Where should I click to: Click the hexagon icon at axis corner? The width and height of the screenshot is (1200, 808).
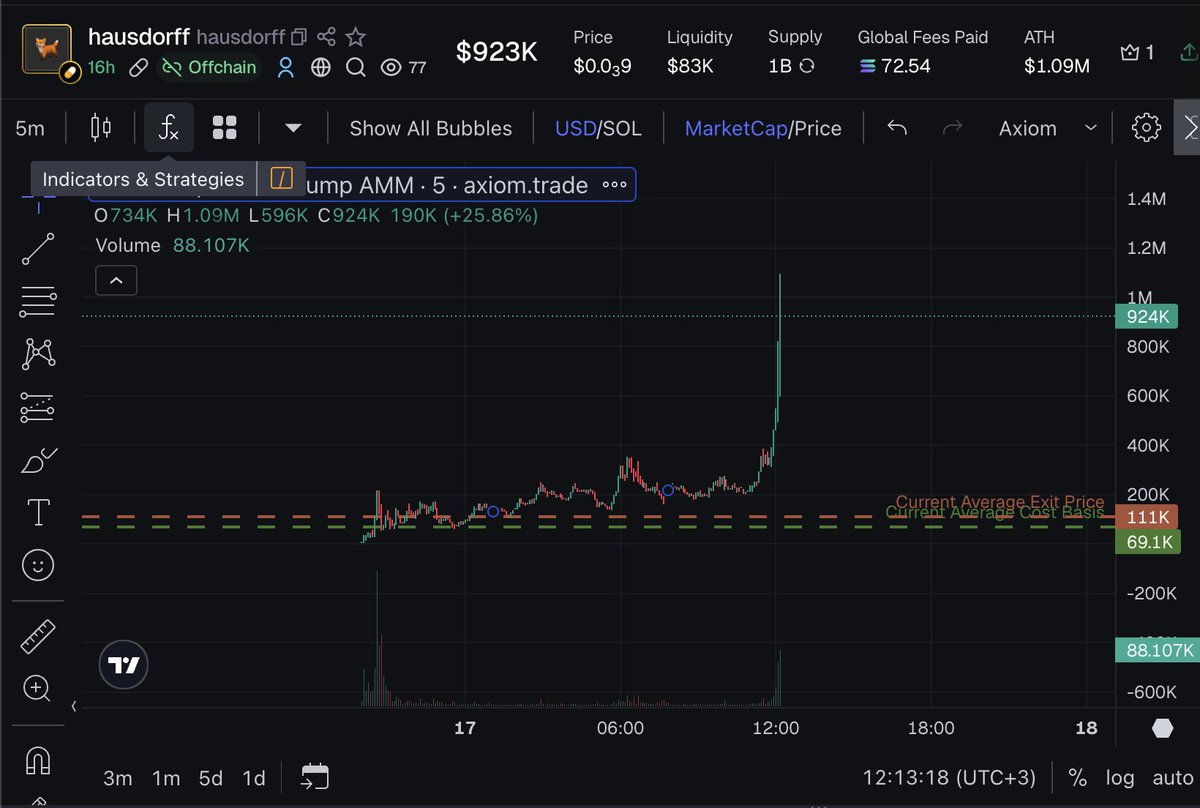(1162, 728)
